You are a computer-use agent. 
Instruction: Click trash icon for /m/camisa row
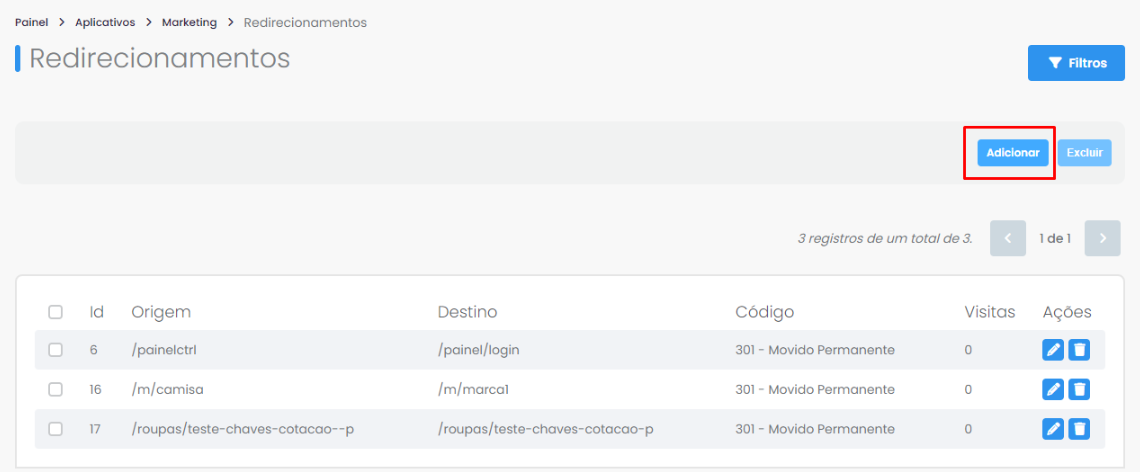click(x=1080, y=389)
